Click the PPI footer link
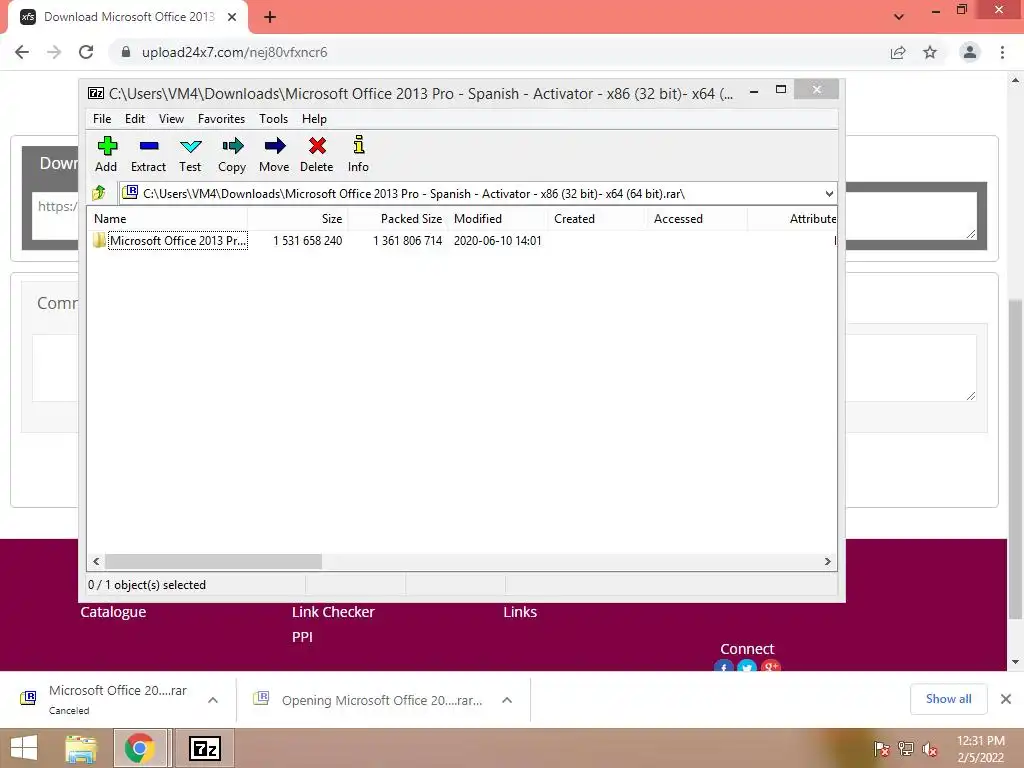 302,637
